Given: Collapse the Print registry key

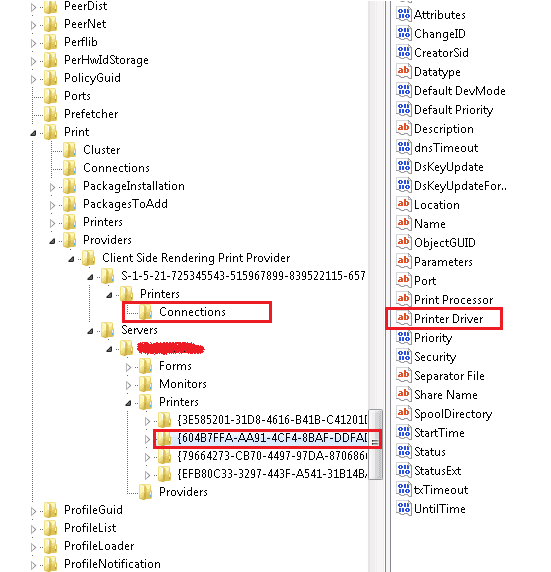Looking at the screenshot, I should point(34,133).
